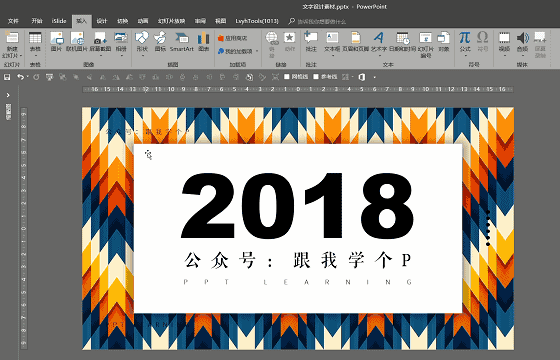Viewport: 560px width, 360px height.
Task: Switch to the 开始 Home tab
Action: point(37,21)
